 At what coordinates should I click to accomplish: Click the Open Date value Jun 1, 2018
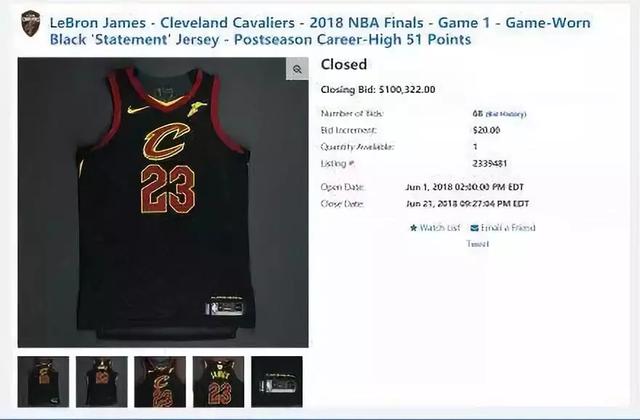pos(464,187)
